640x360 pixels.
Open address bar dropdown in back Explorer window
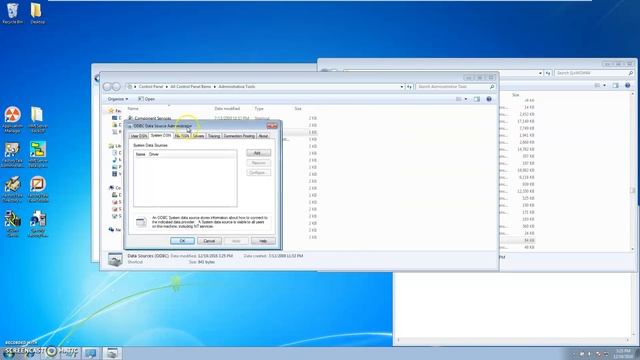pos(540,73)
